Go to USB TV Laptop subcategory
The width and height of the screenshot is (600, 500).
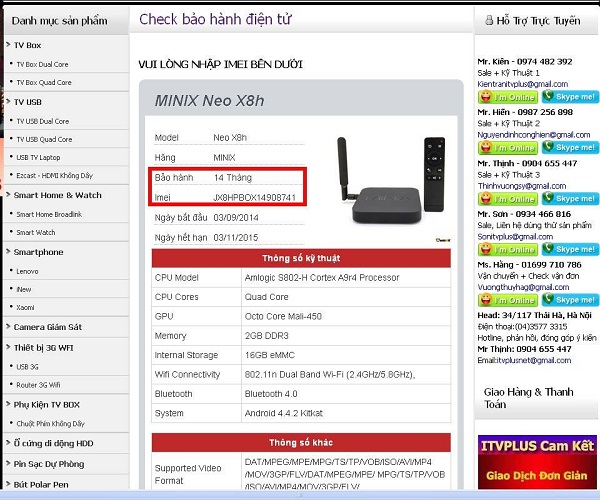(38, 158)
